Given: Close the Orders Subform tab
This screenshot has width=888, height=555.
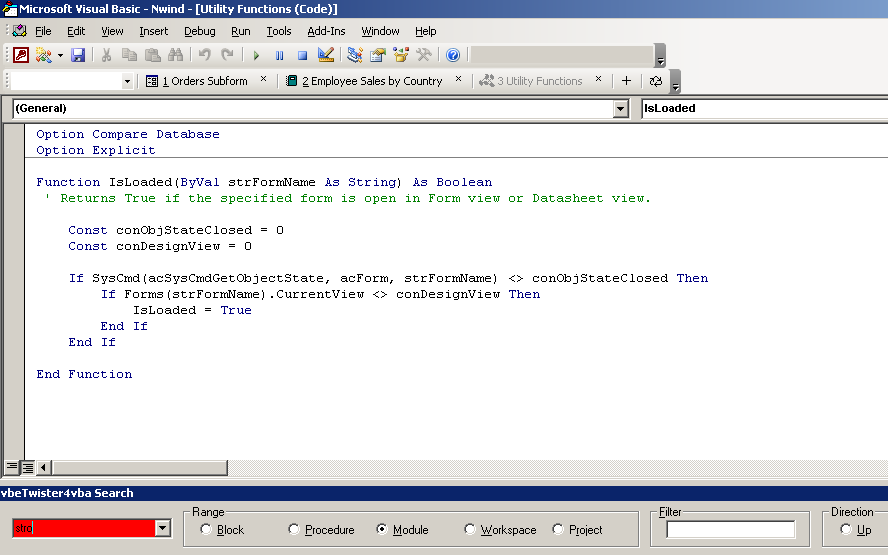Looking at the screenshot, I should [x=263, y=79].
